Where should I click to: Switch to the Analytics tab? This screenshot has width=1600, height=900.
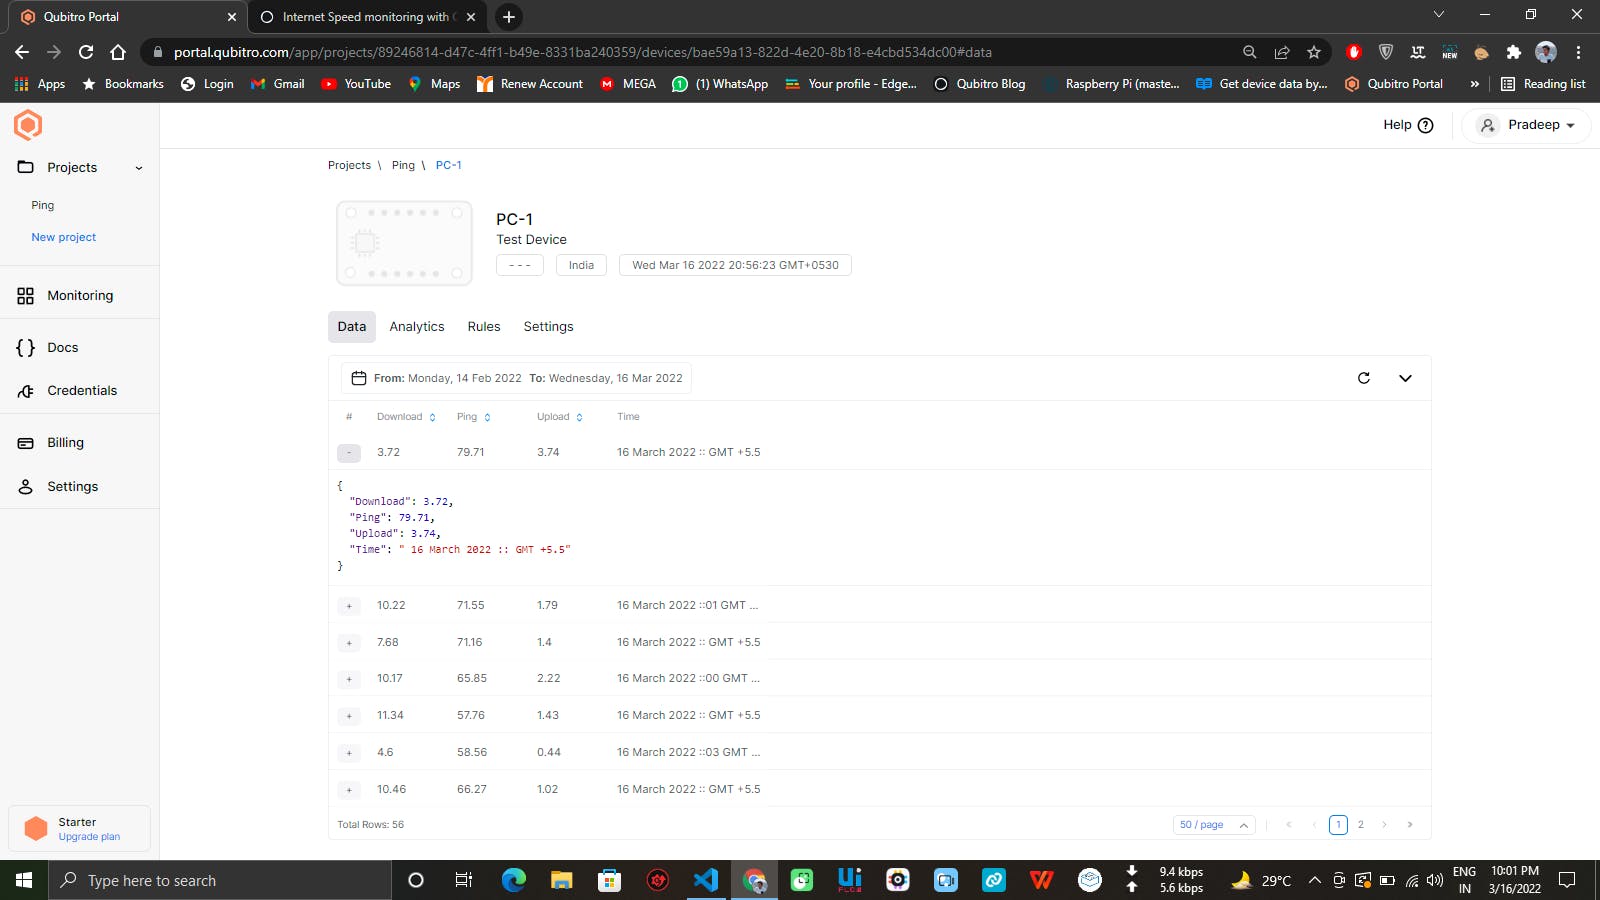[417, 327]
